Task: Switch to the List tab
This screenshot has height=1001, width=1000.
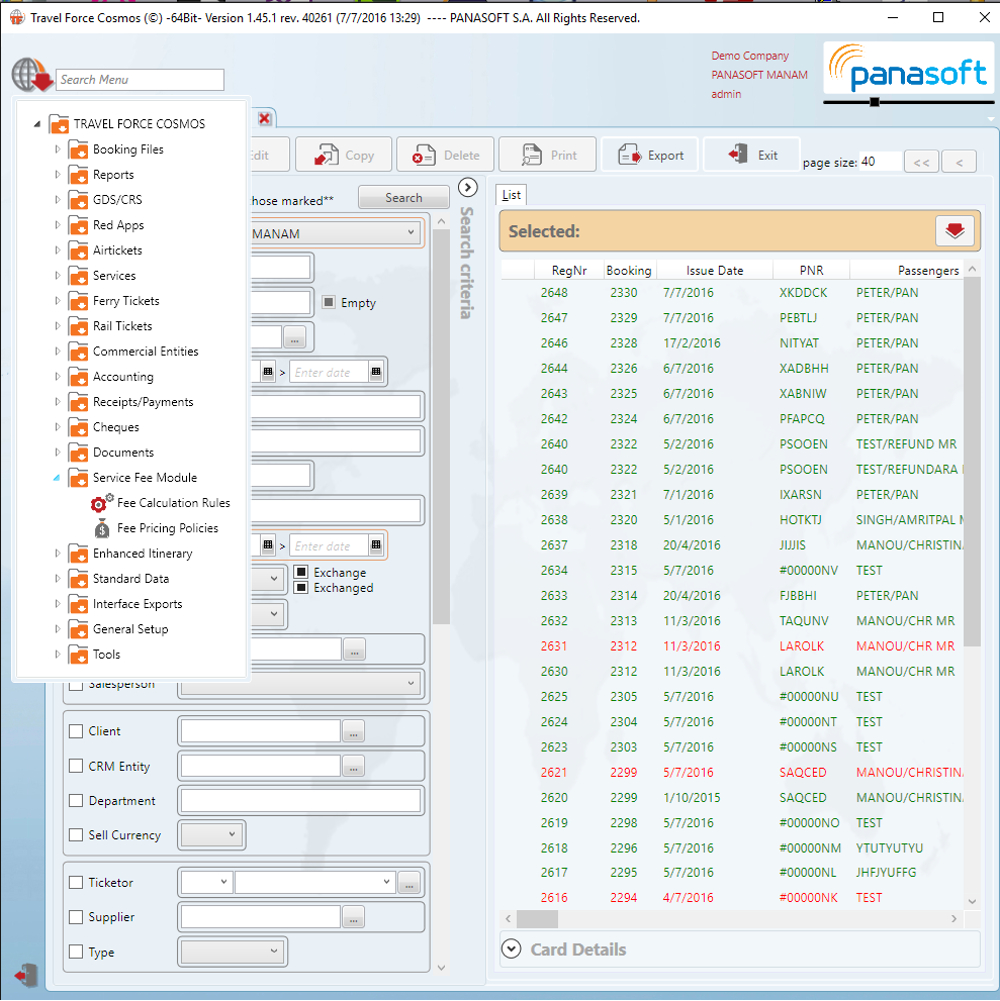Action: pos(512,196)
